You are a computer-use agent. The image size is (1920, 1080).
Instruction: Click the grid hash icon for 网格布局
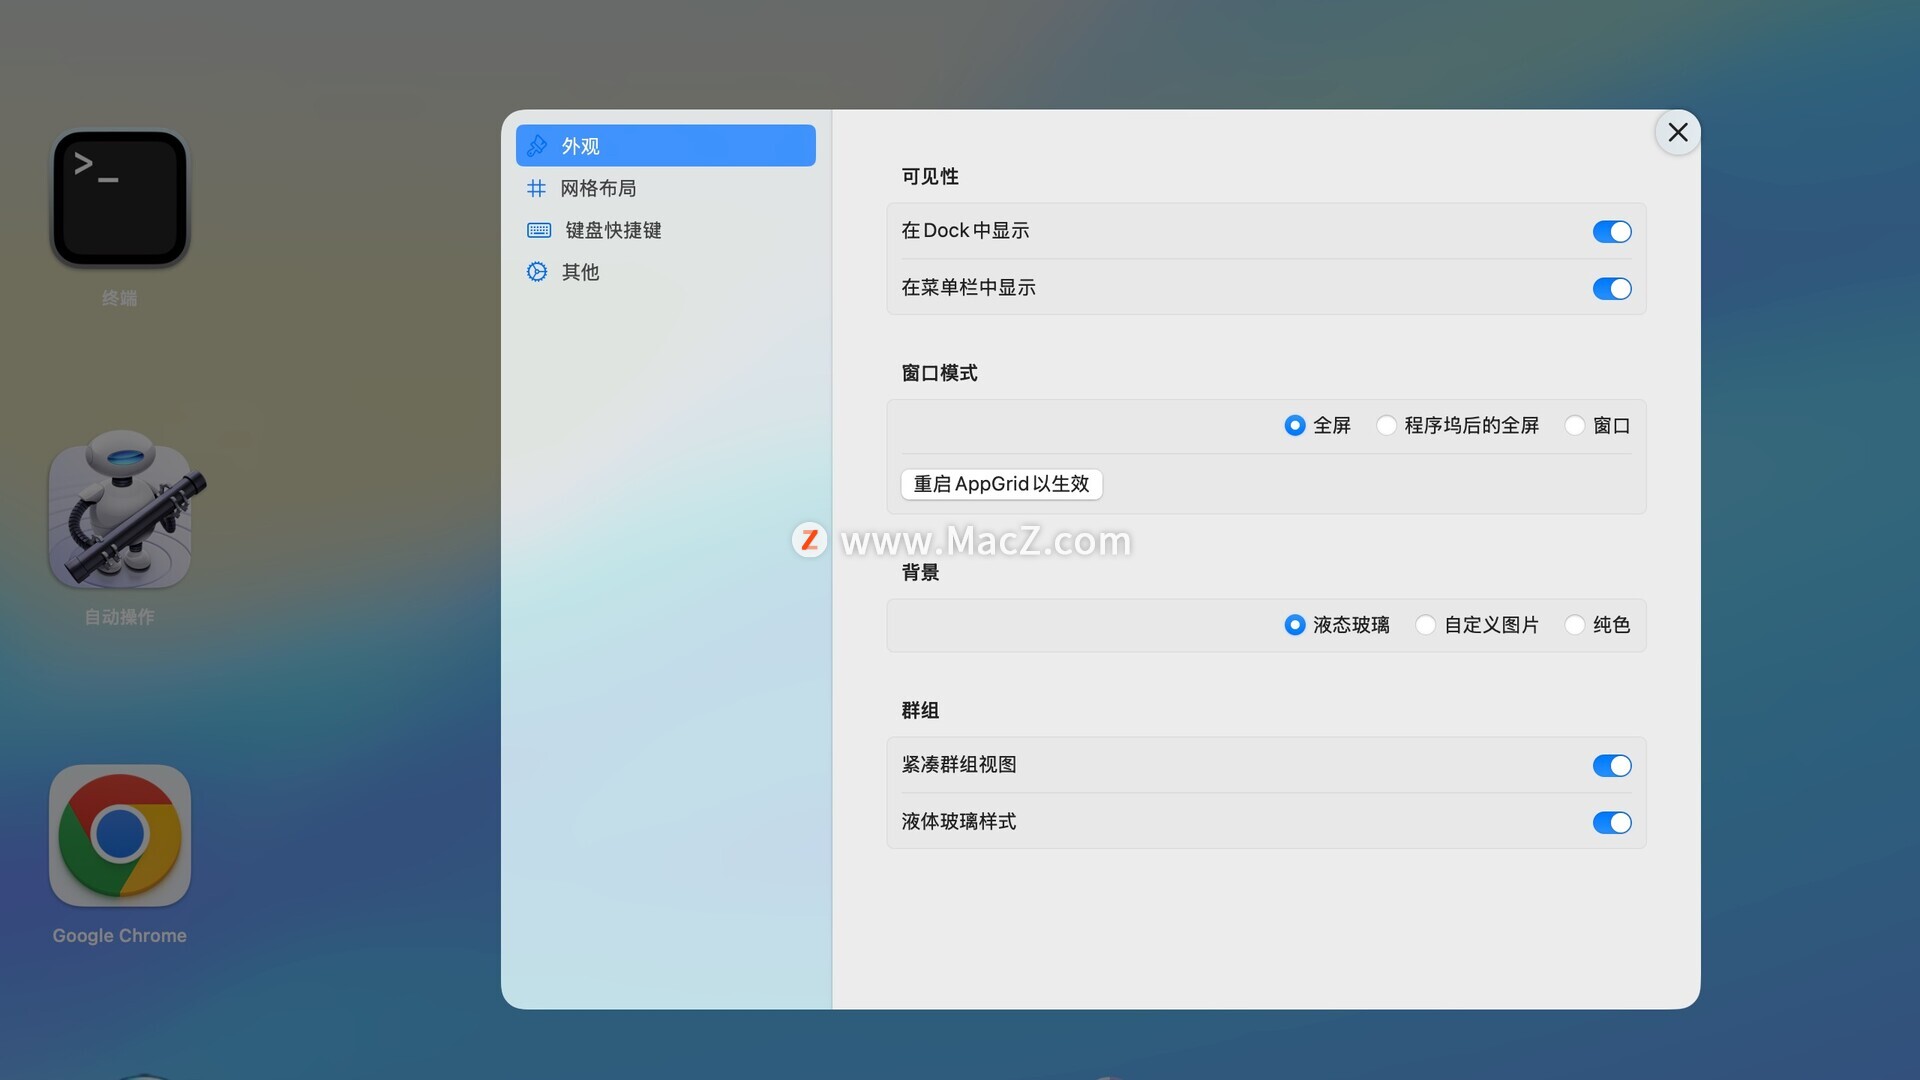tap(537, 188)
